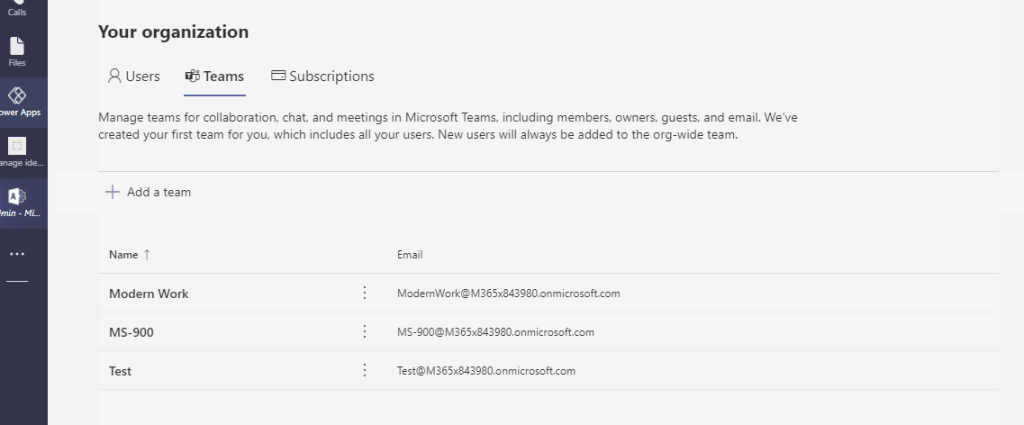Show more apps via sidebar ellipsis
Image resolution: width=1024 pixels, height=425 pixels.
pos(17,254)
